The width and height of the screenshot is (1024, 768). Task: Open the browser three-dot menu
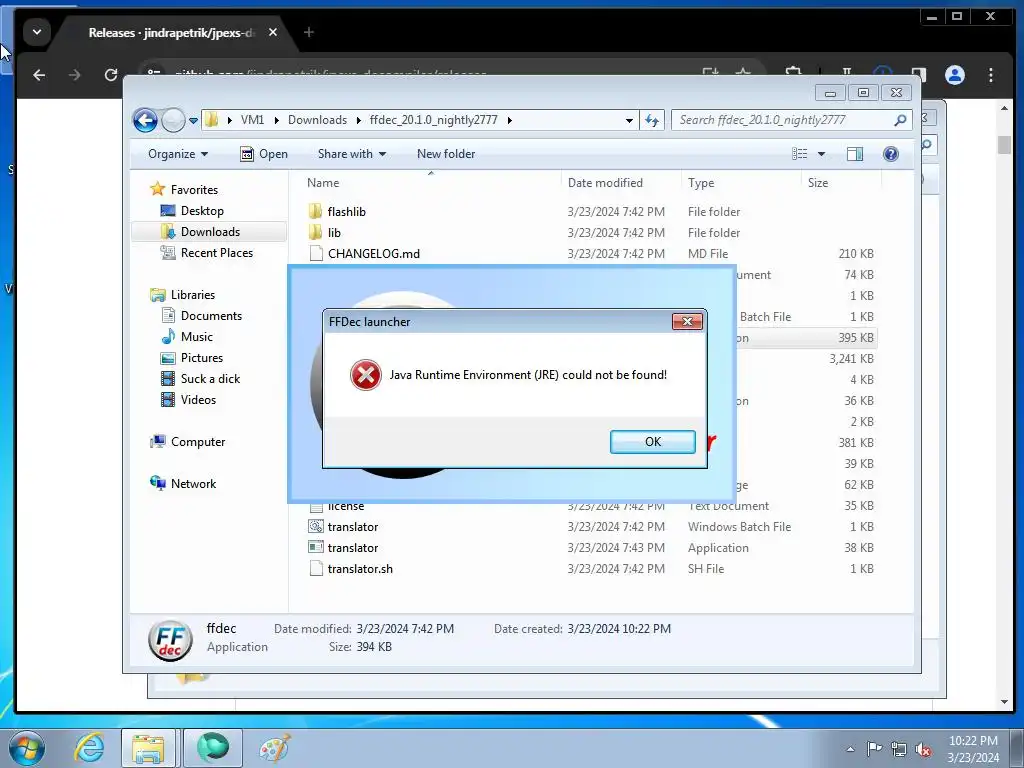(991, 75)
